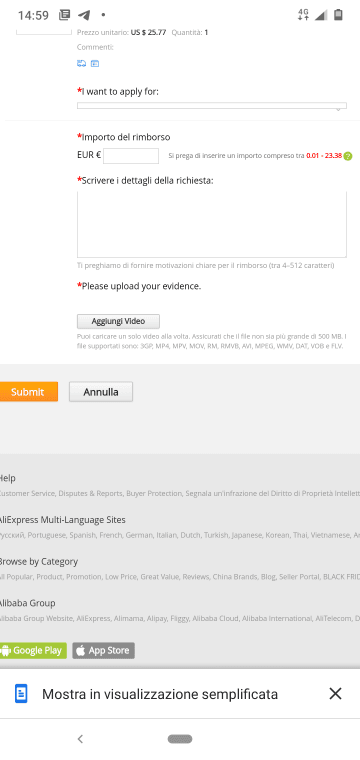Open the Google Play badge
Image resolution: width=360 pixels, height=760 pixels.
33,650
